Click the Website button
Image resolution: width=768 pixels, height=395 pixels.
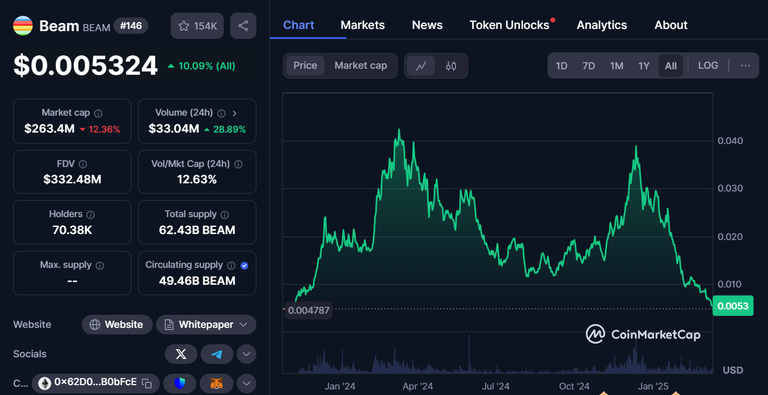coord(117,325)
